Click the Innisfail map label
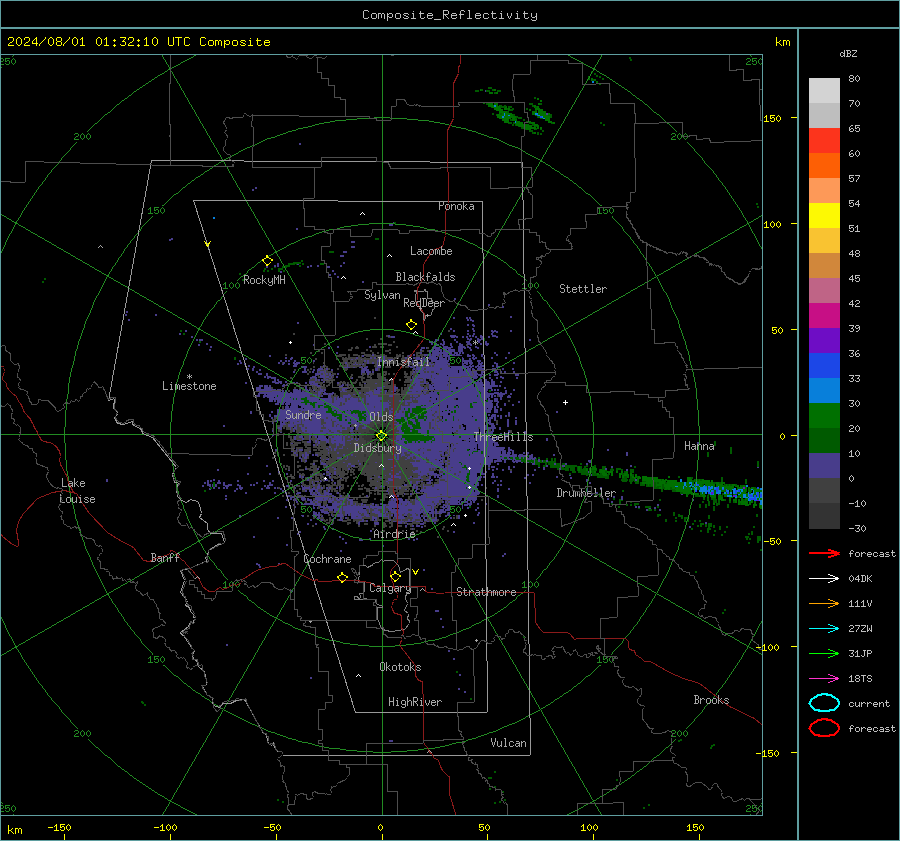Viewport: 900px width, 841px height. 403,362
